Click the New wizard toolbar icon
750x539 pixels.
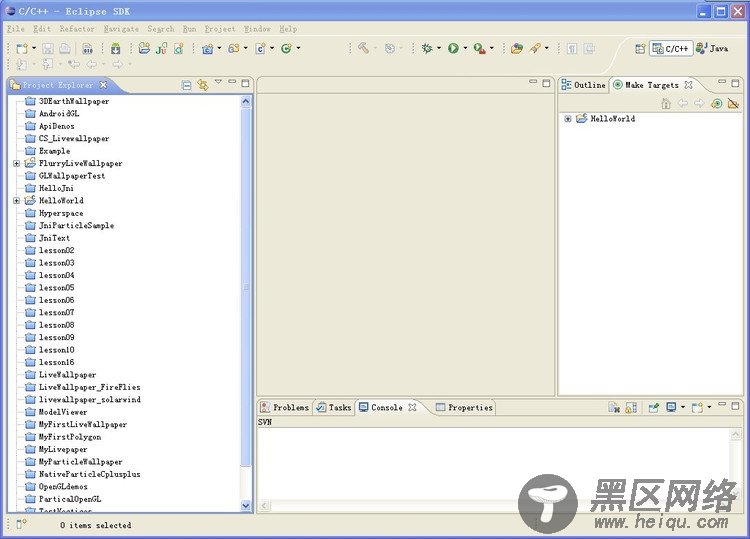[x=22, y=48]
